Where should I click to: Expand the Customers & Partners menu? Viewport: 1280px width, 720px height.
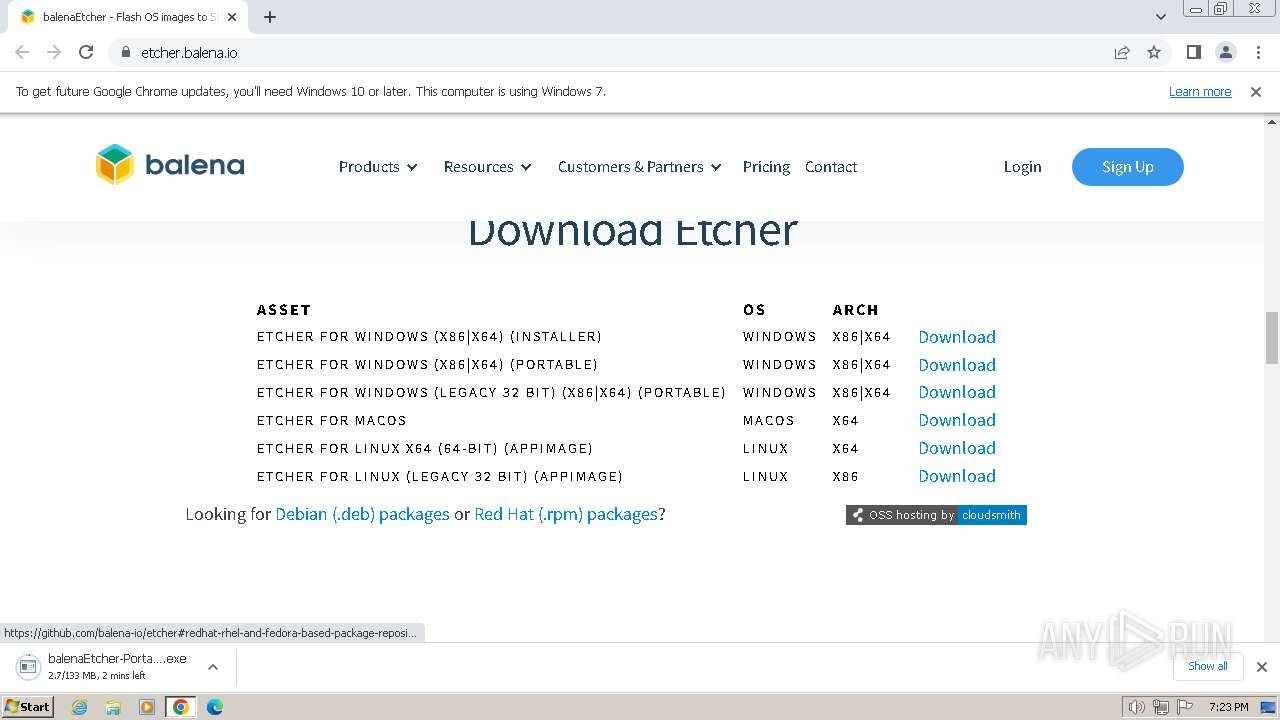(640, 167)
